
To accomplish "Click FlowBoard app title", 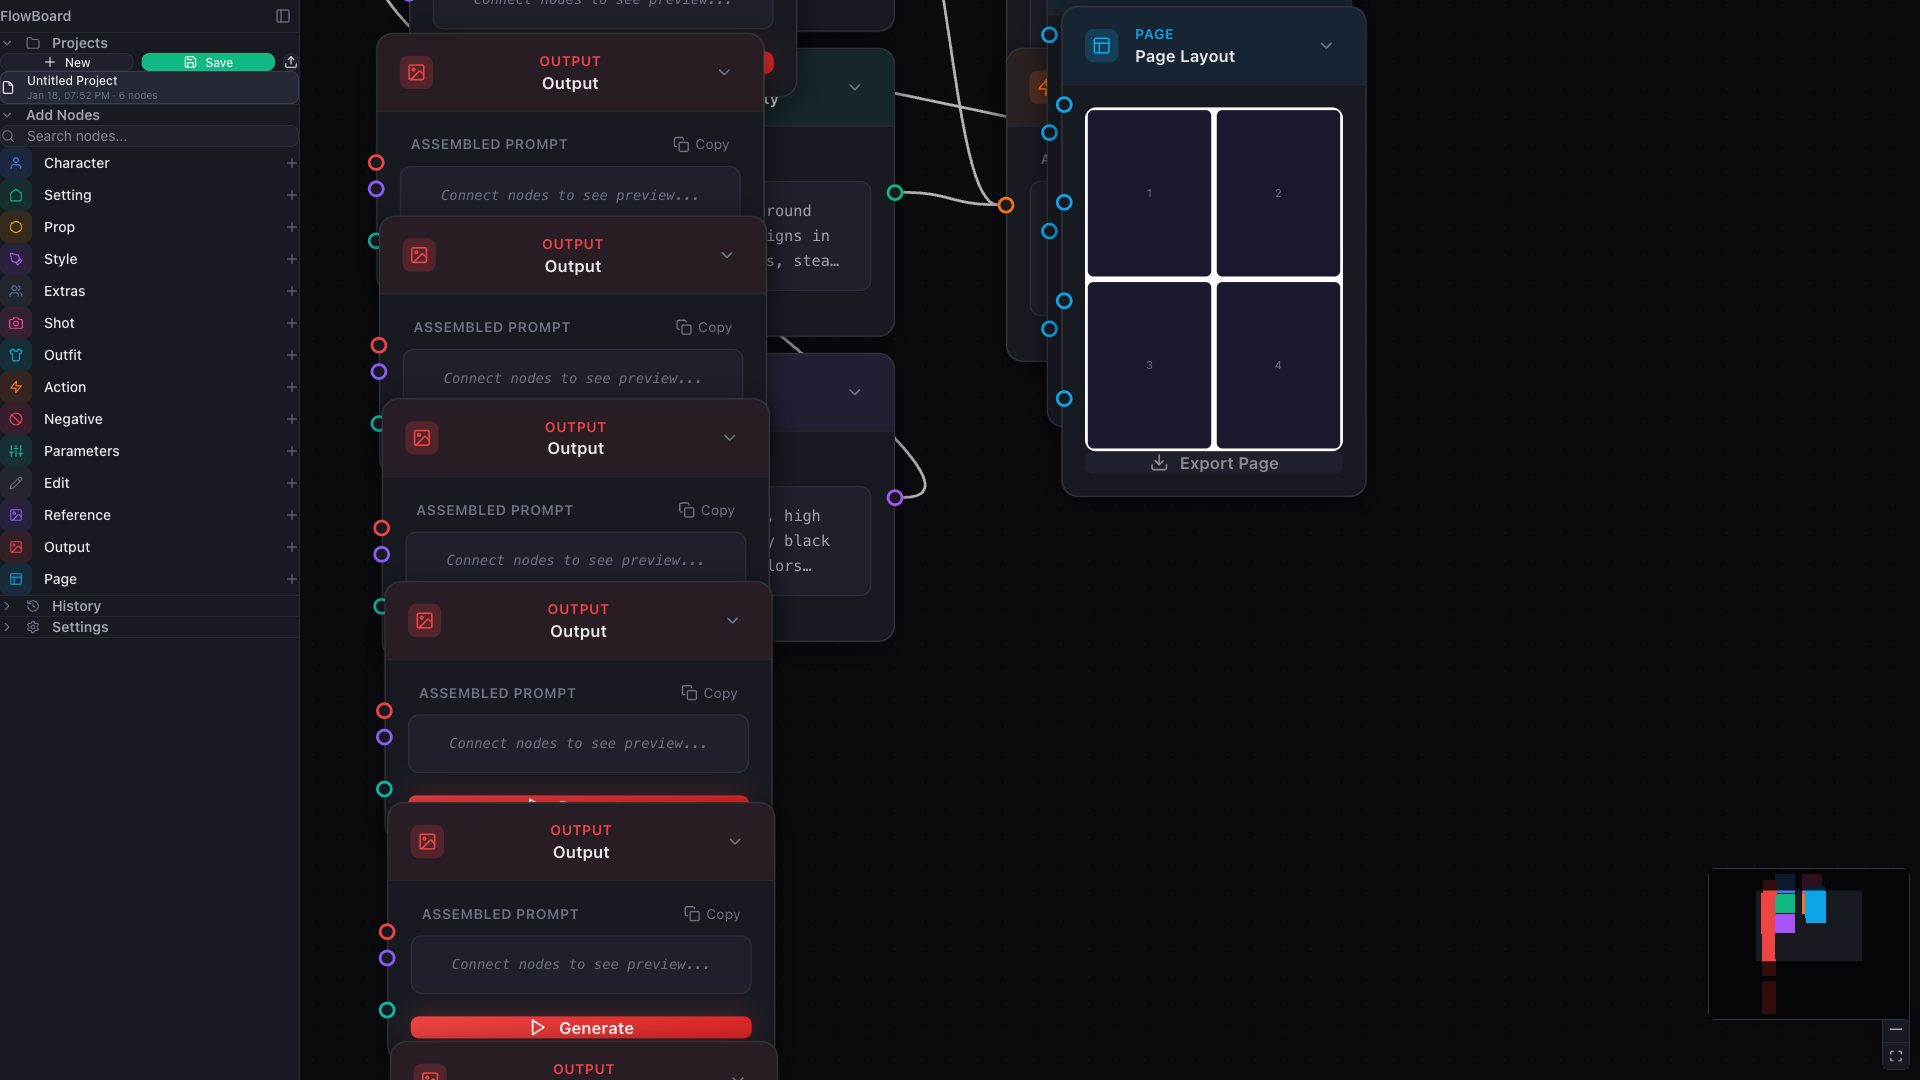I will [36, 16].
